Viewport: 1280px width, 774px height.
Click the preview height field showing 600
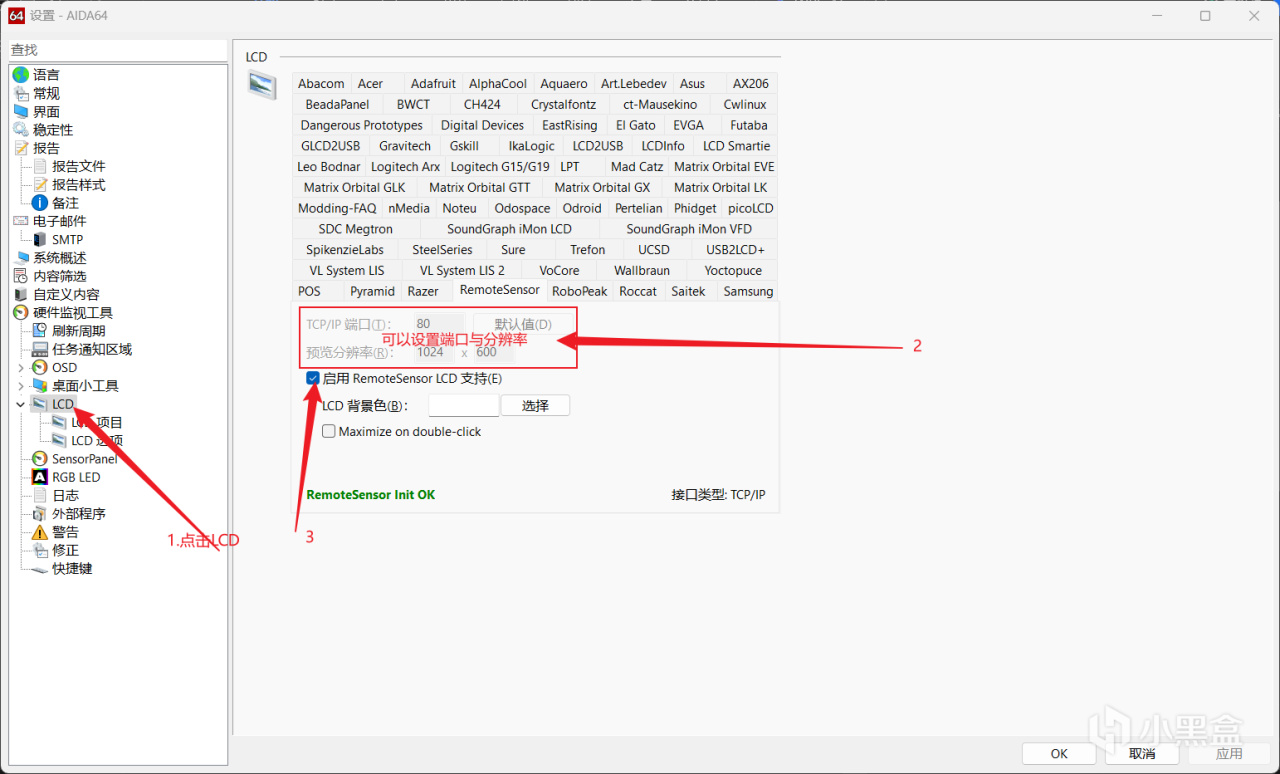[492, 352]
